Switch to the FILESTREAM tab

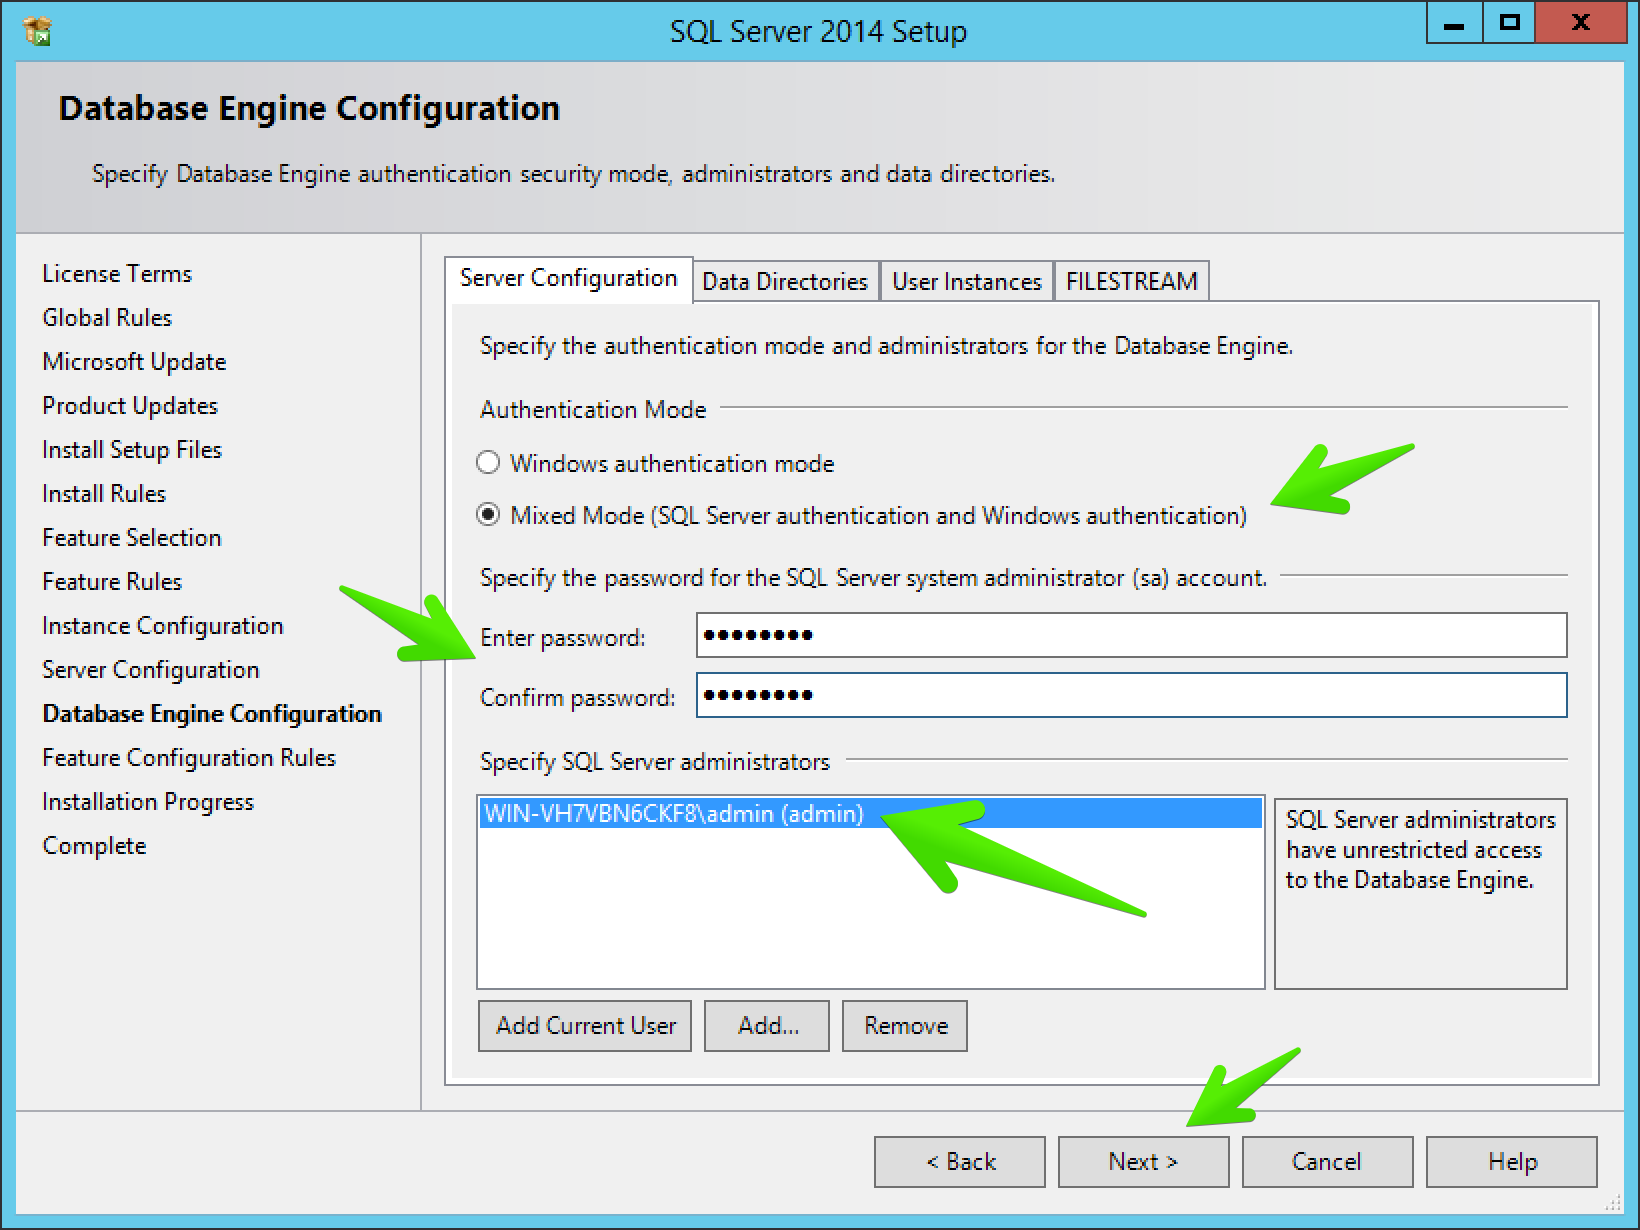click(1131, 282)
